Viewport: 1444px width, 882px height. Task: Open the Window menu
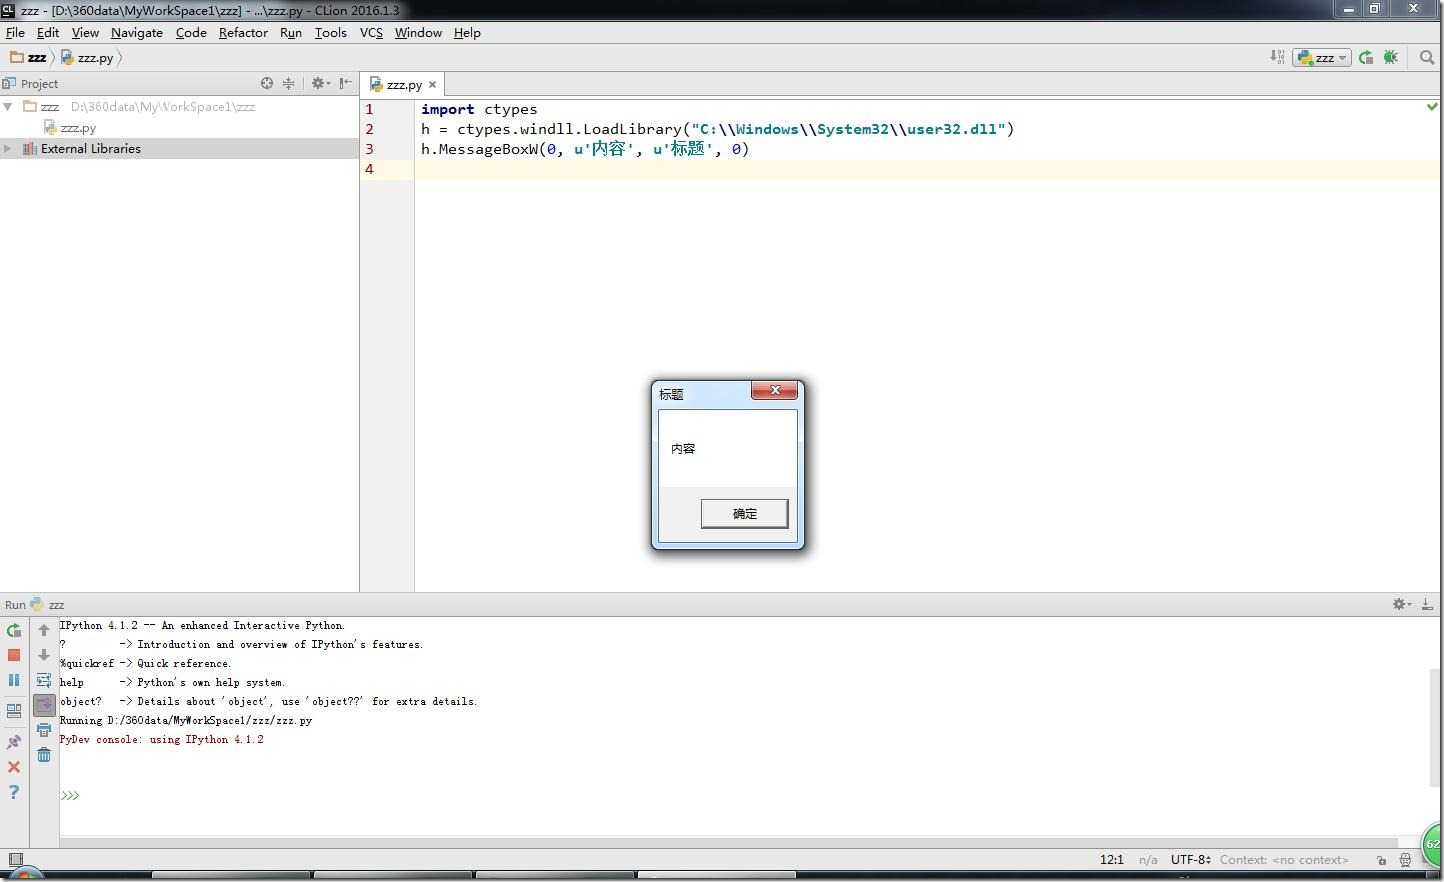coord(418,32)
